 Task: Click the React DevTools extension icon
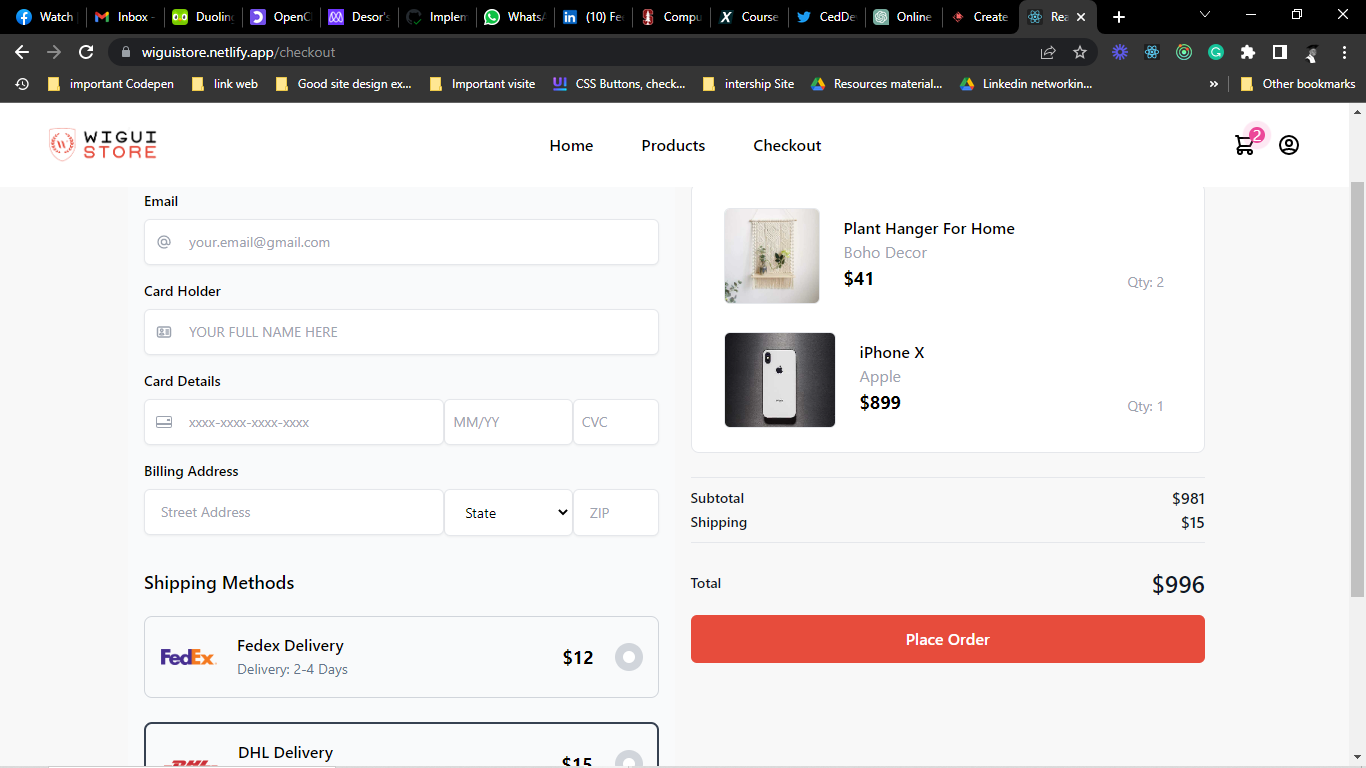[1152, 52]
